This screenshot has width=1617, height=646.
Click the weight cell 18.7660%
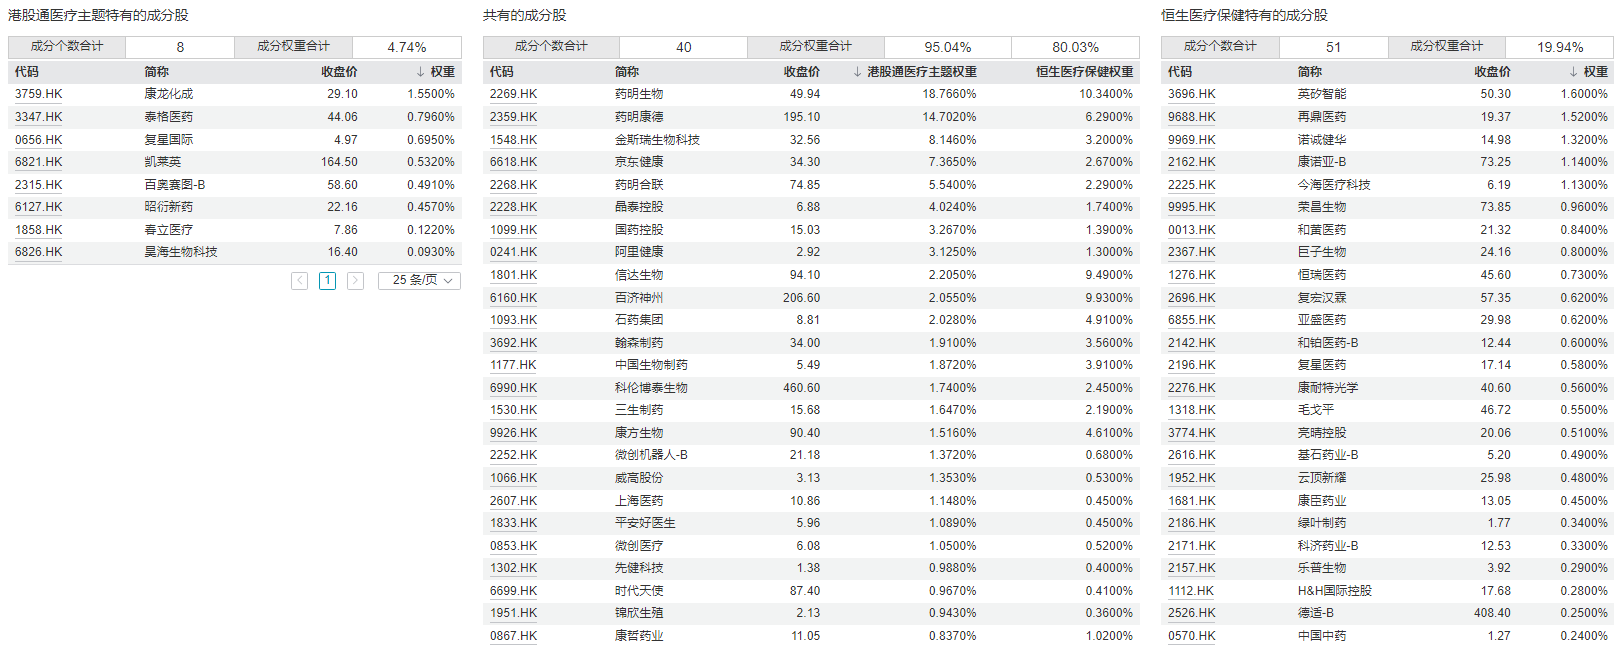950,94
